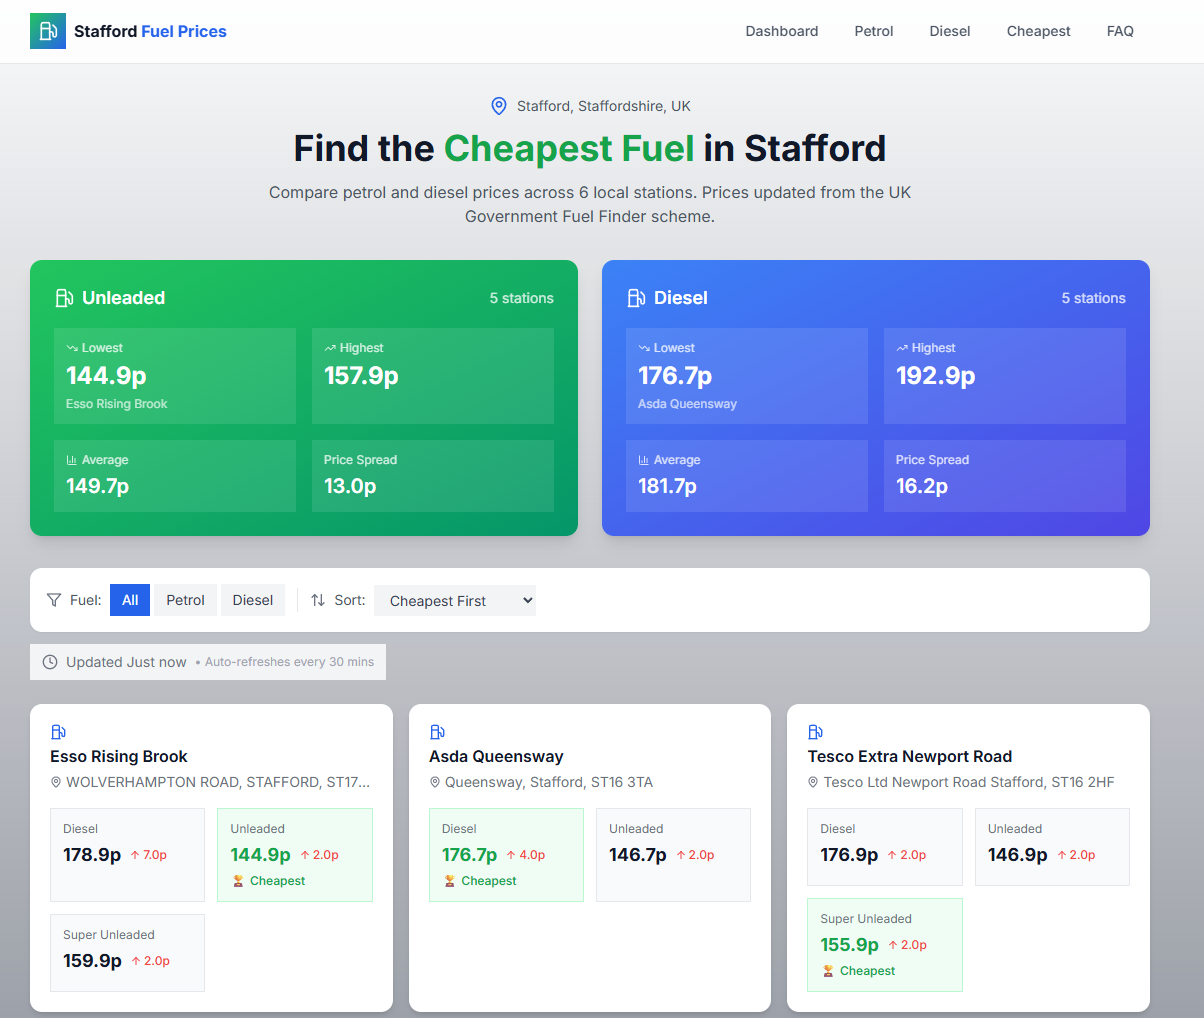Click the trophy icon under Tesco Super Unleaded
Image resolution: width=1204 pixels, height=1018 pixels.
coord(828,971)
